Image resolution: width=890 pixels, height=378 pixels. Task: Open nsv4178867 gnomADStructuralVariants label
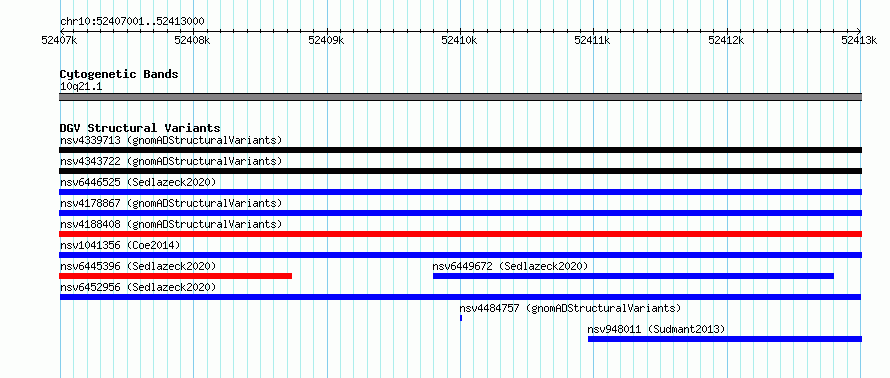(171, 203)
